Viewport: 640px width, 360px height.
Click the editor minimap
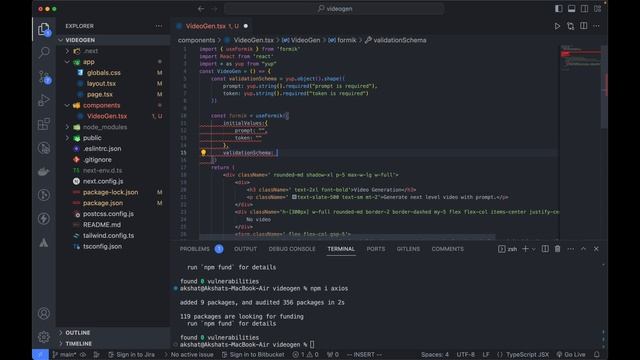[580, 141]
